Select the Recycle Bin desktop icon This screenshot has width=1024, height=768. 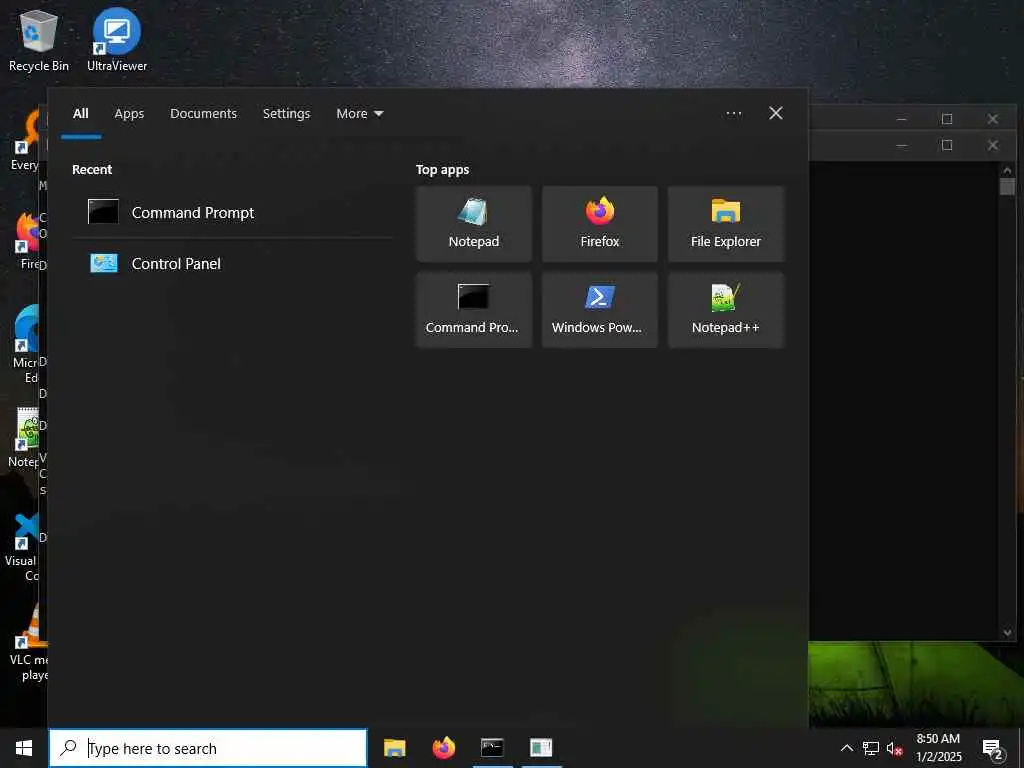coord(39,41)
